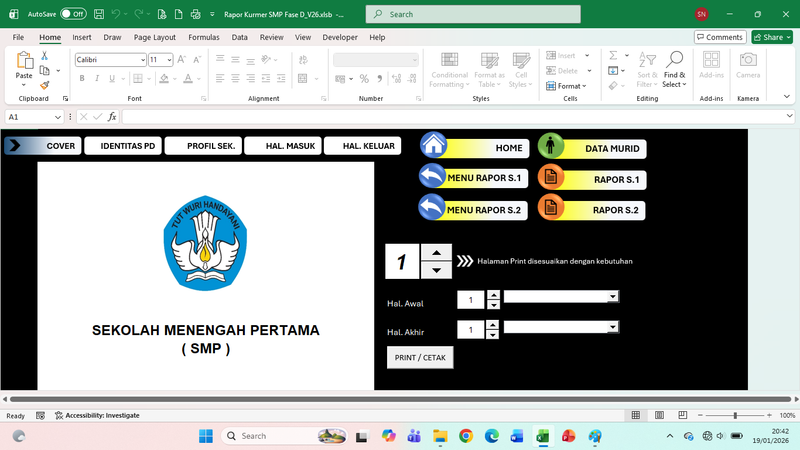The width and height of the screenshot is (800, 450).
Task: Open File Explorer from the taskbar
Action: [x=440, y=436]
